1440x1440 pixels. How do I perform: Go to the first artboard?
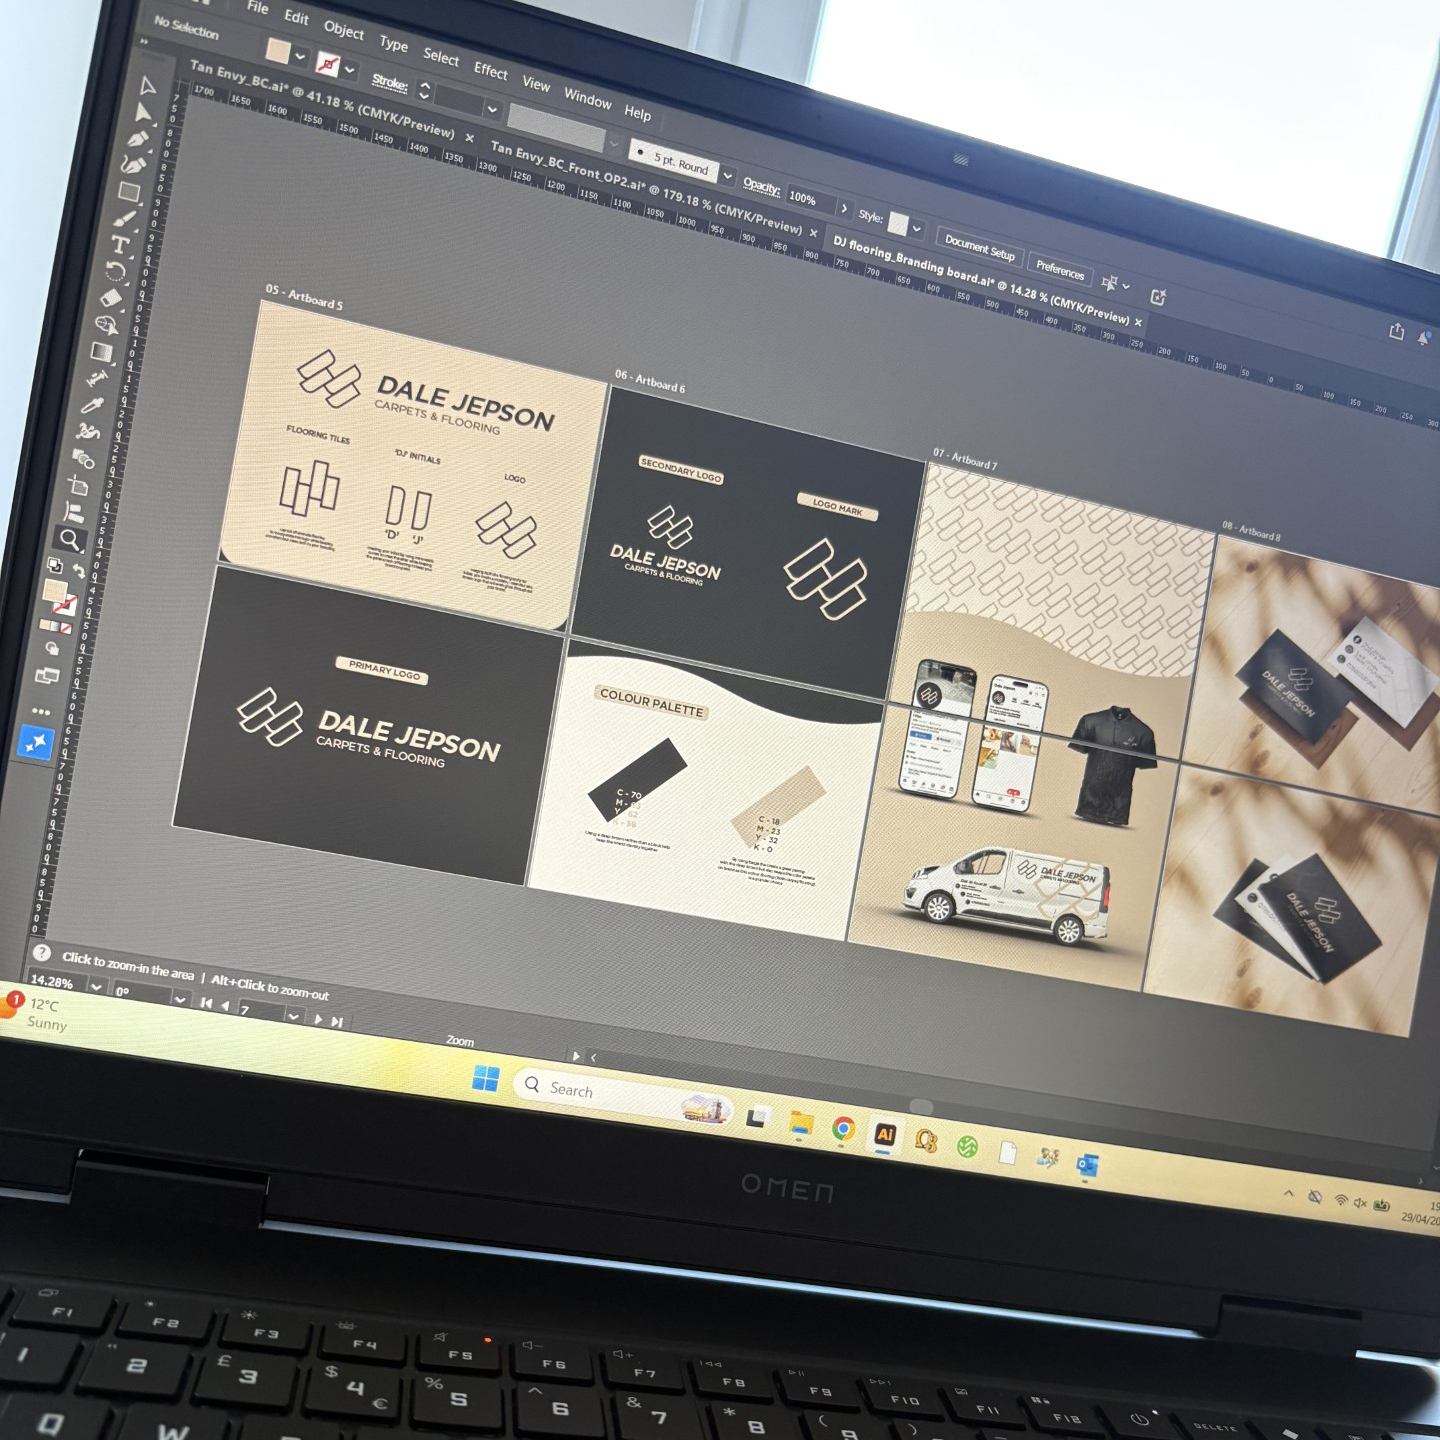206,1002
